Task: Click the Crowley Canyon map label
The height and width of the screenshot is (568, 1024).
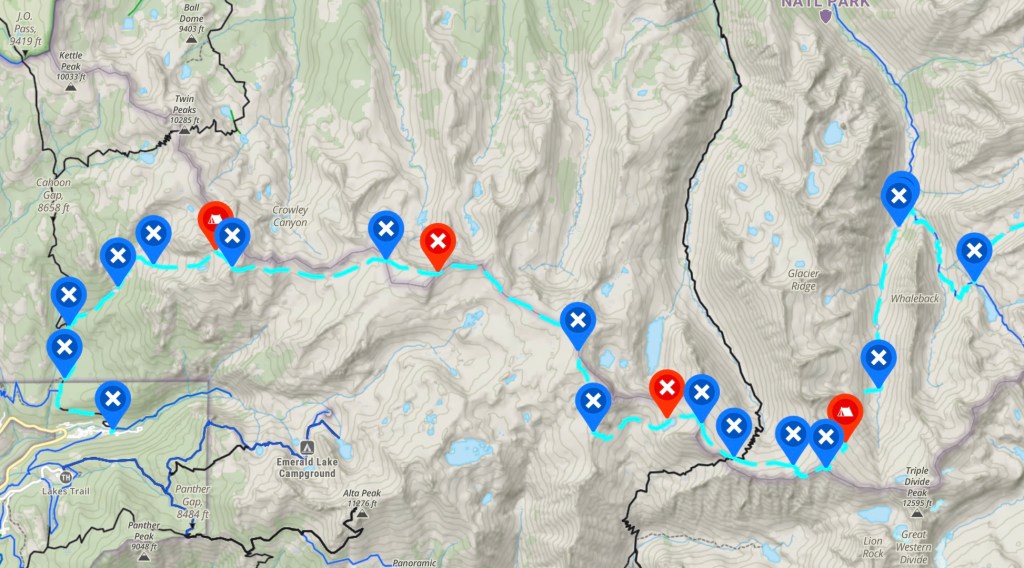Action: pos(290,216)
